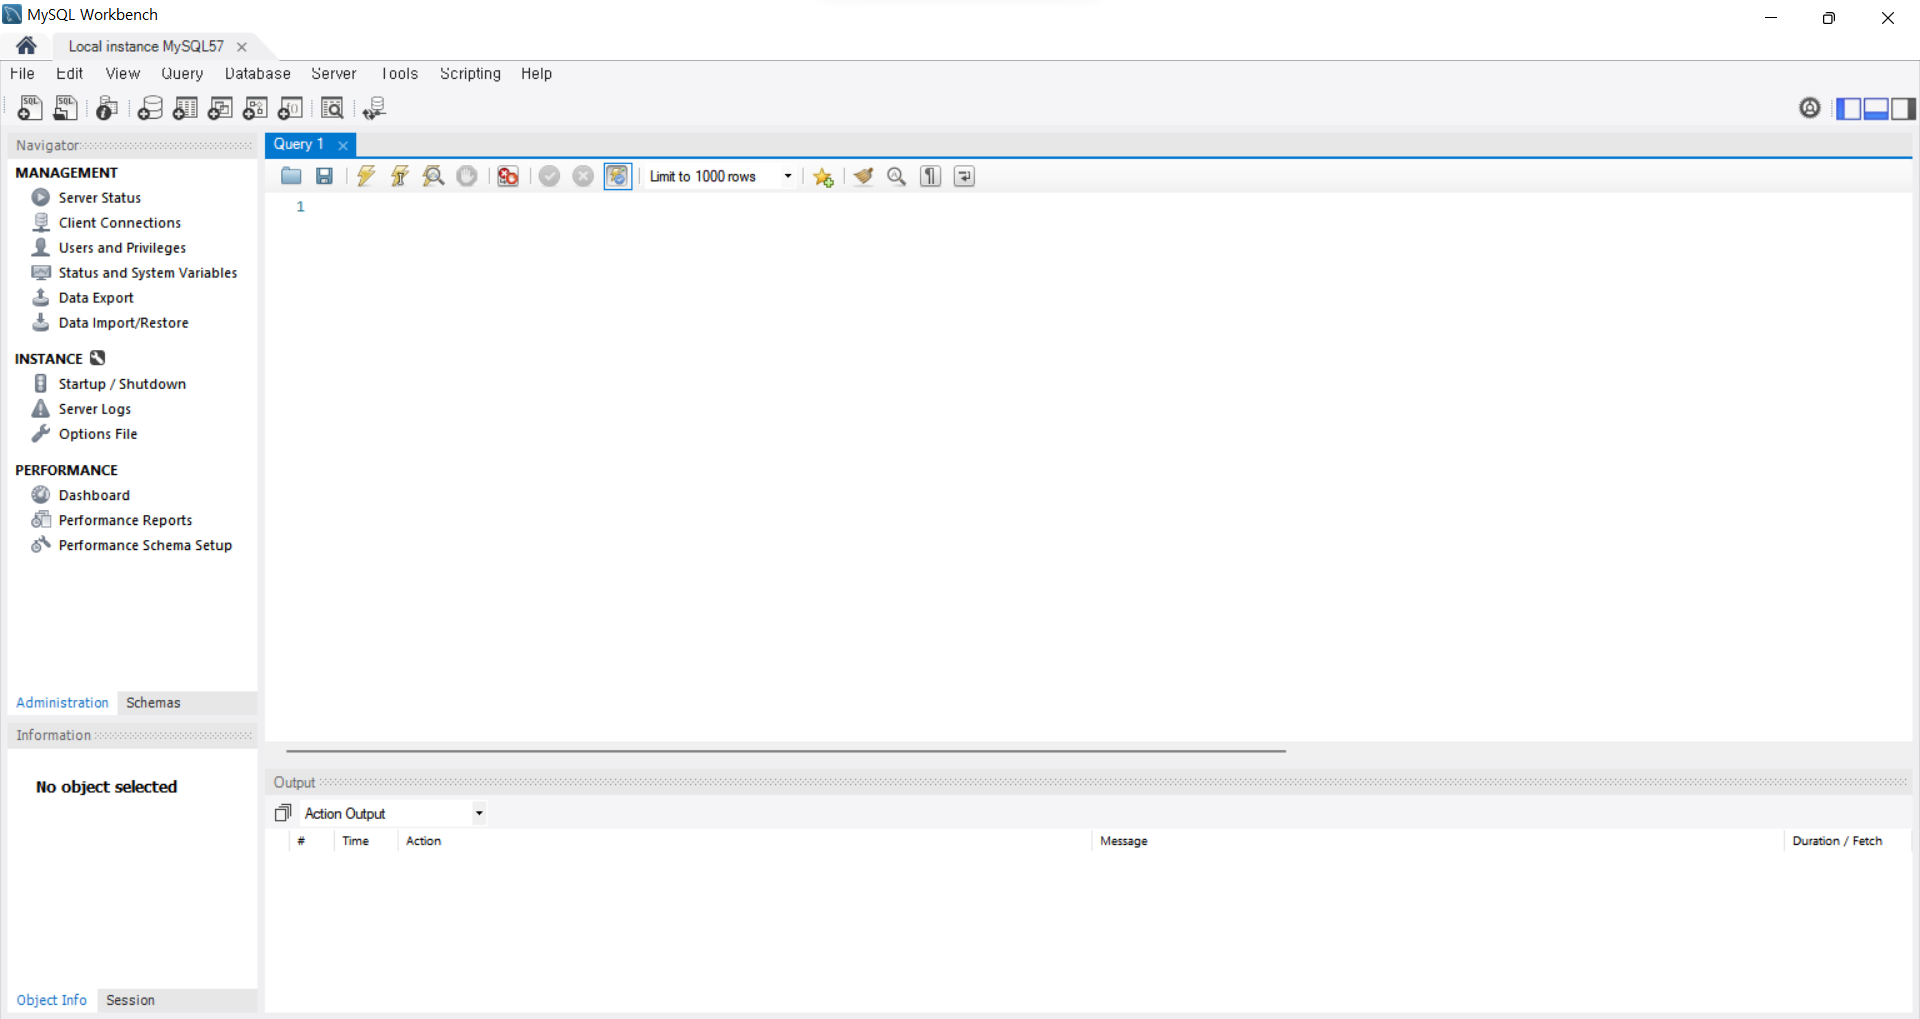The height and width of the screenshot is (1019, 1920).
Task: Open Client Connections
Action: (120, 223)
